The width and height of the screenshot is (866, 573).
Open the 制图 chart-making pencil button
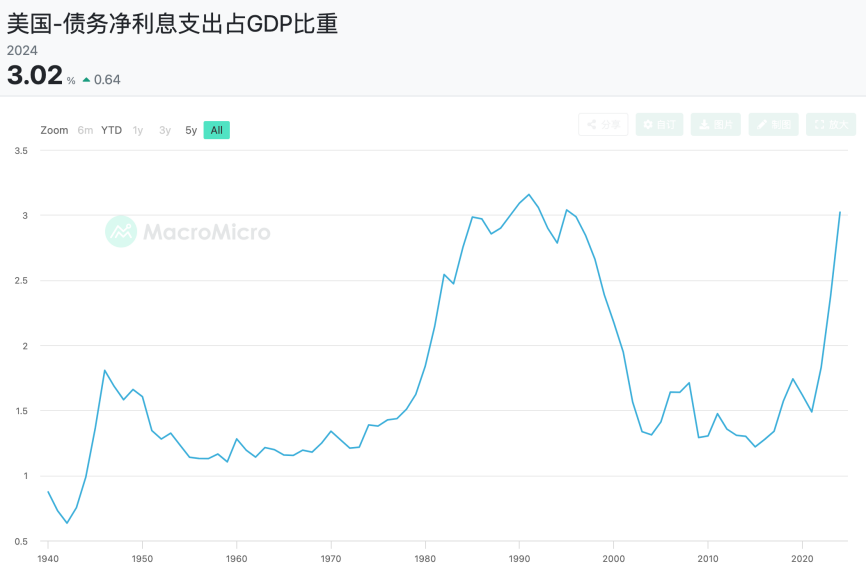pos(774,125)
